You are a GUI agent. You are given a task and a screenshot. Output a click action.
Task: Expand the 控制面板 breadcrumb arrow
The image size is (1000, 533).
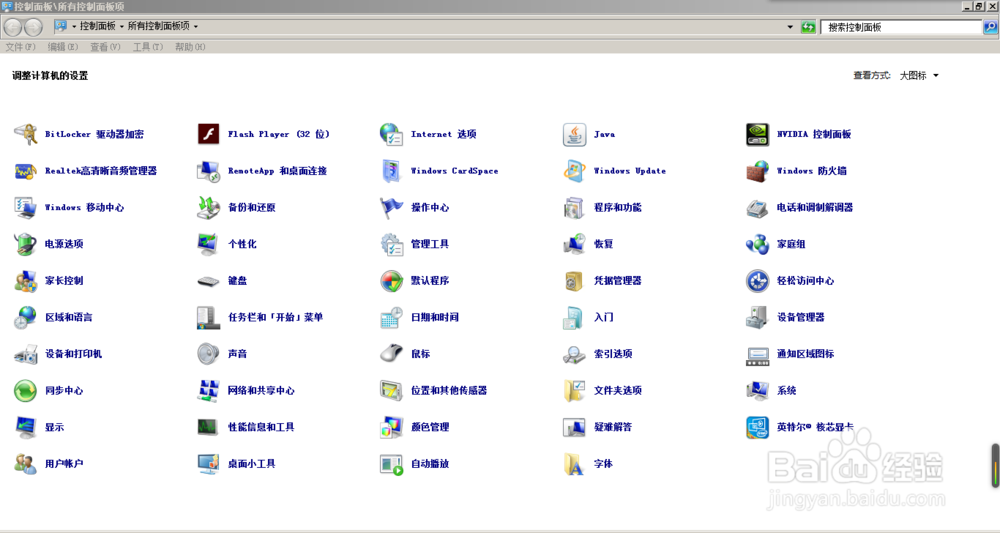click(121, 27)
